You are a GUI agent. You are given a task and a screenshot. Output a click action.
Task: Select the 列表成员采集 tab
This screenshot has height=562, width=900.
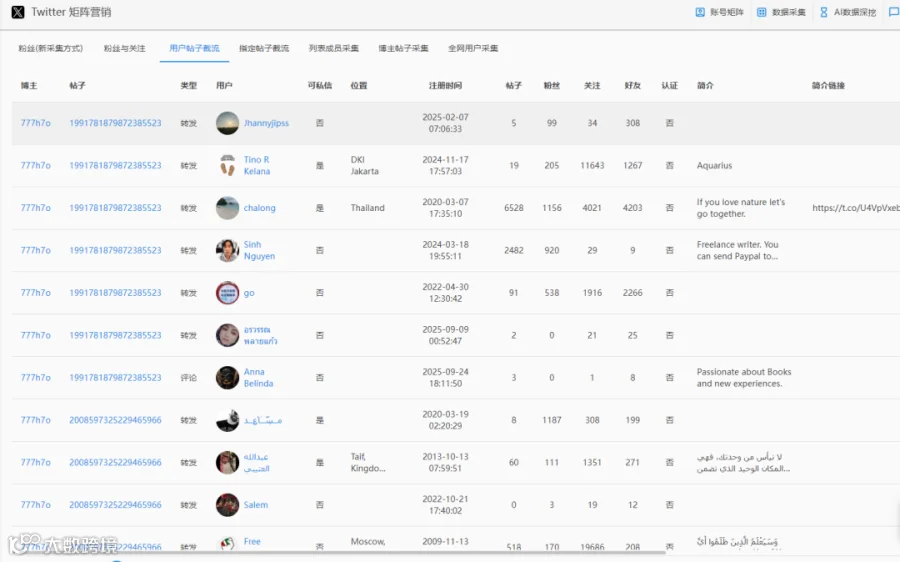(x=333, y=48)
